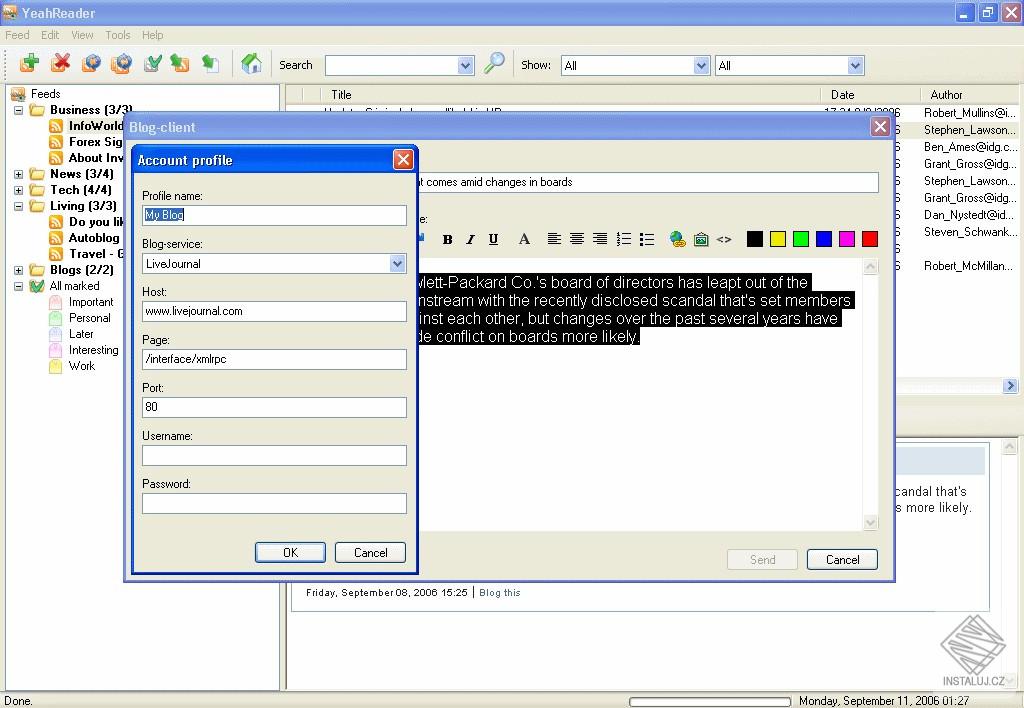Image resolution: width=1024 pixels, height=708 pixels.
Task: Open the Feed menu
Action: coord(16,35)
